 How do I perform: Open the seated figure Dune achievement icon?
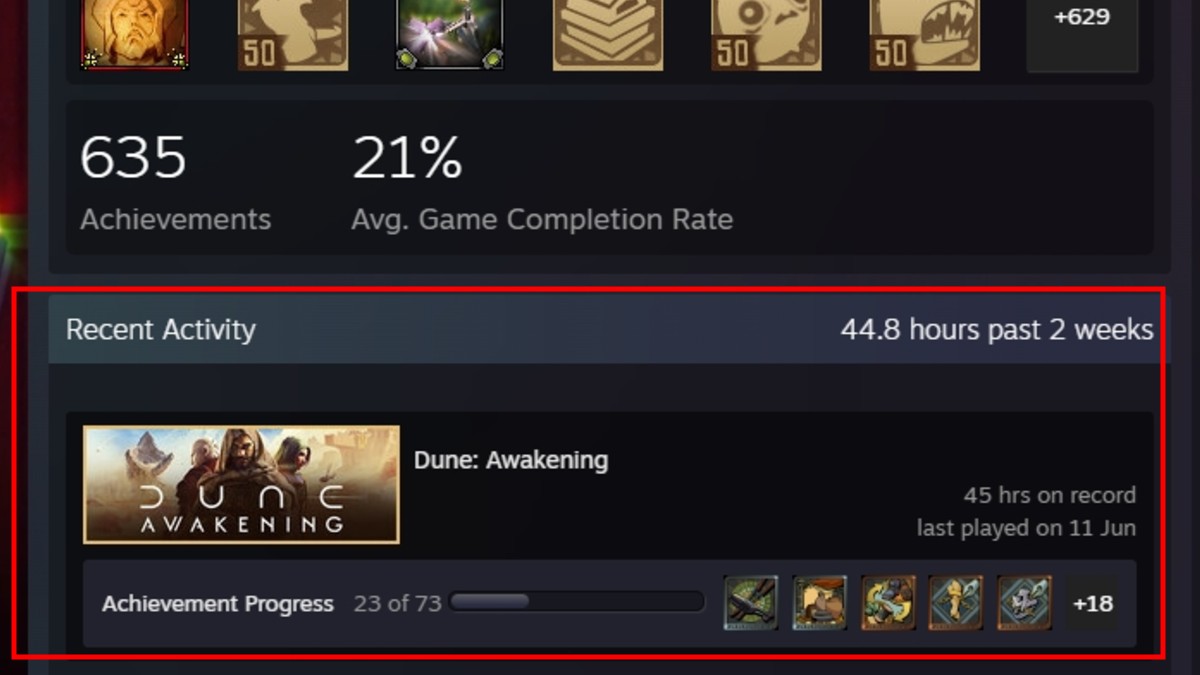coord(820,603)
